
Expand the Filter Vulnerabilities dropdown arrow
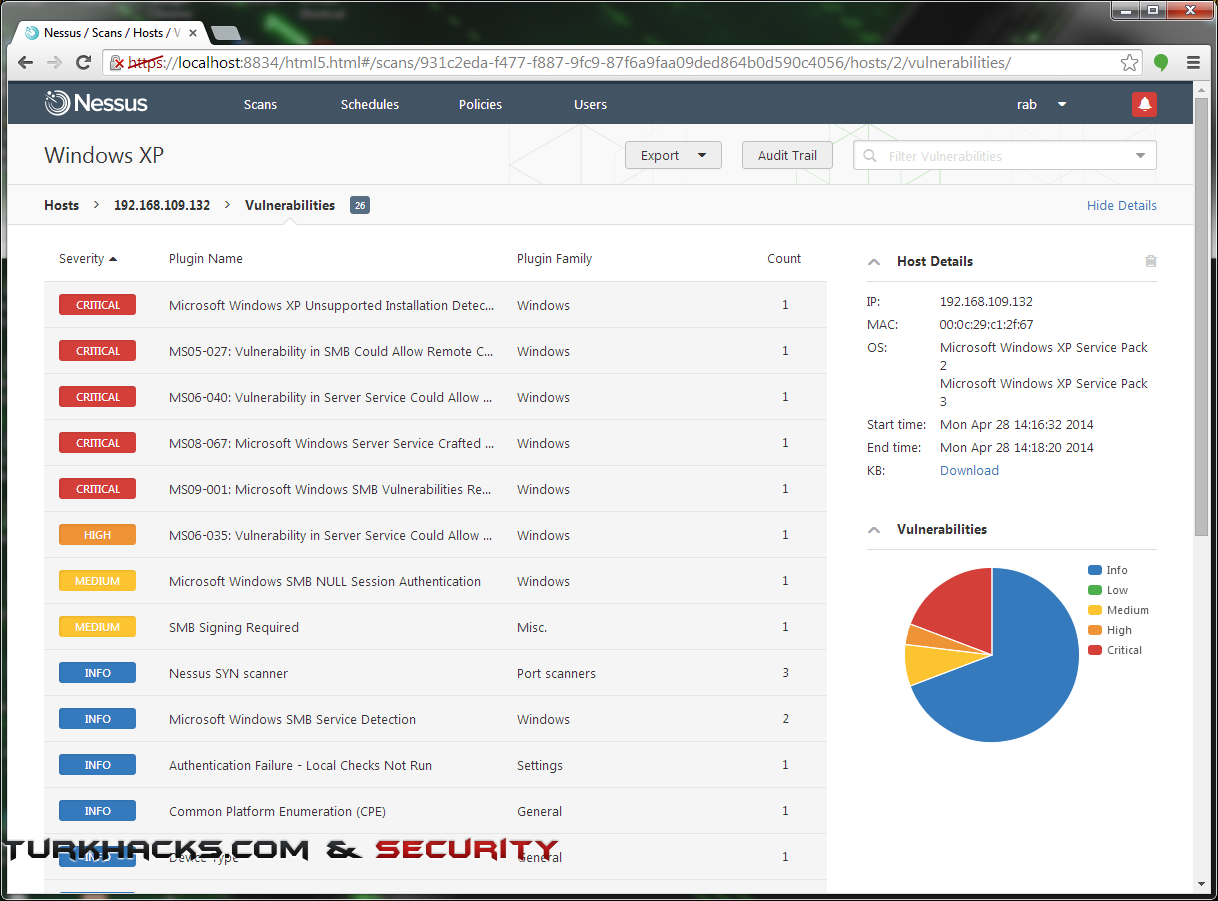(x=1141, y=156)
